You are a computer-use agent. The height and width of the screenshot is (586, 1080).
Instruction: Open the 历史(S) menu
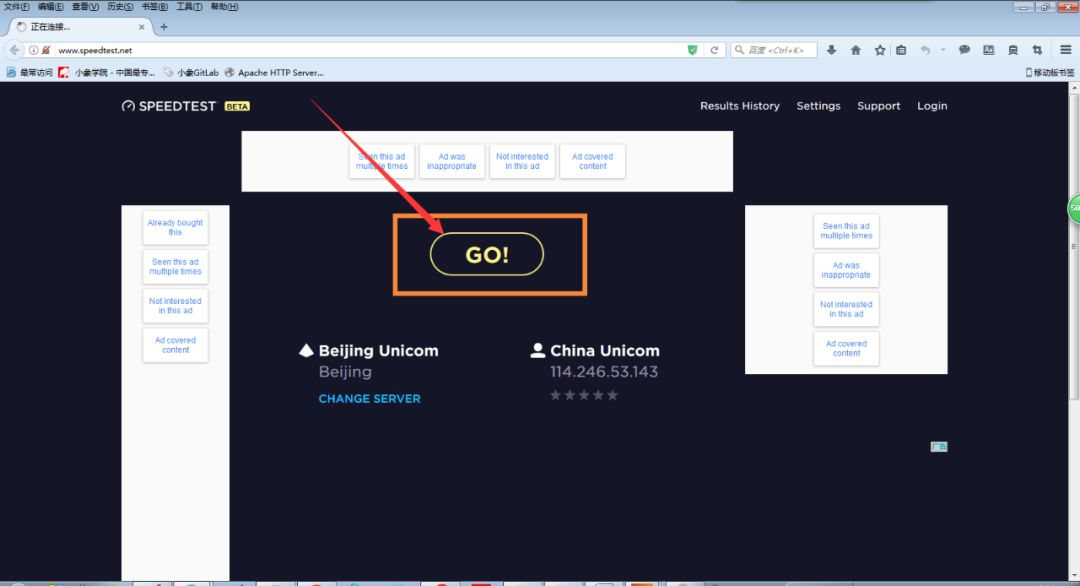(120, 7)
